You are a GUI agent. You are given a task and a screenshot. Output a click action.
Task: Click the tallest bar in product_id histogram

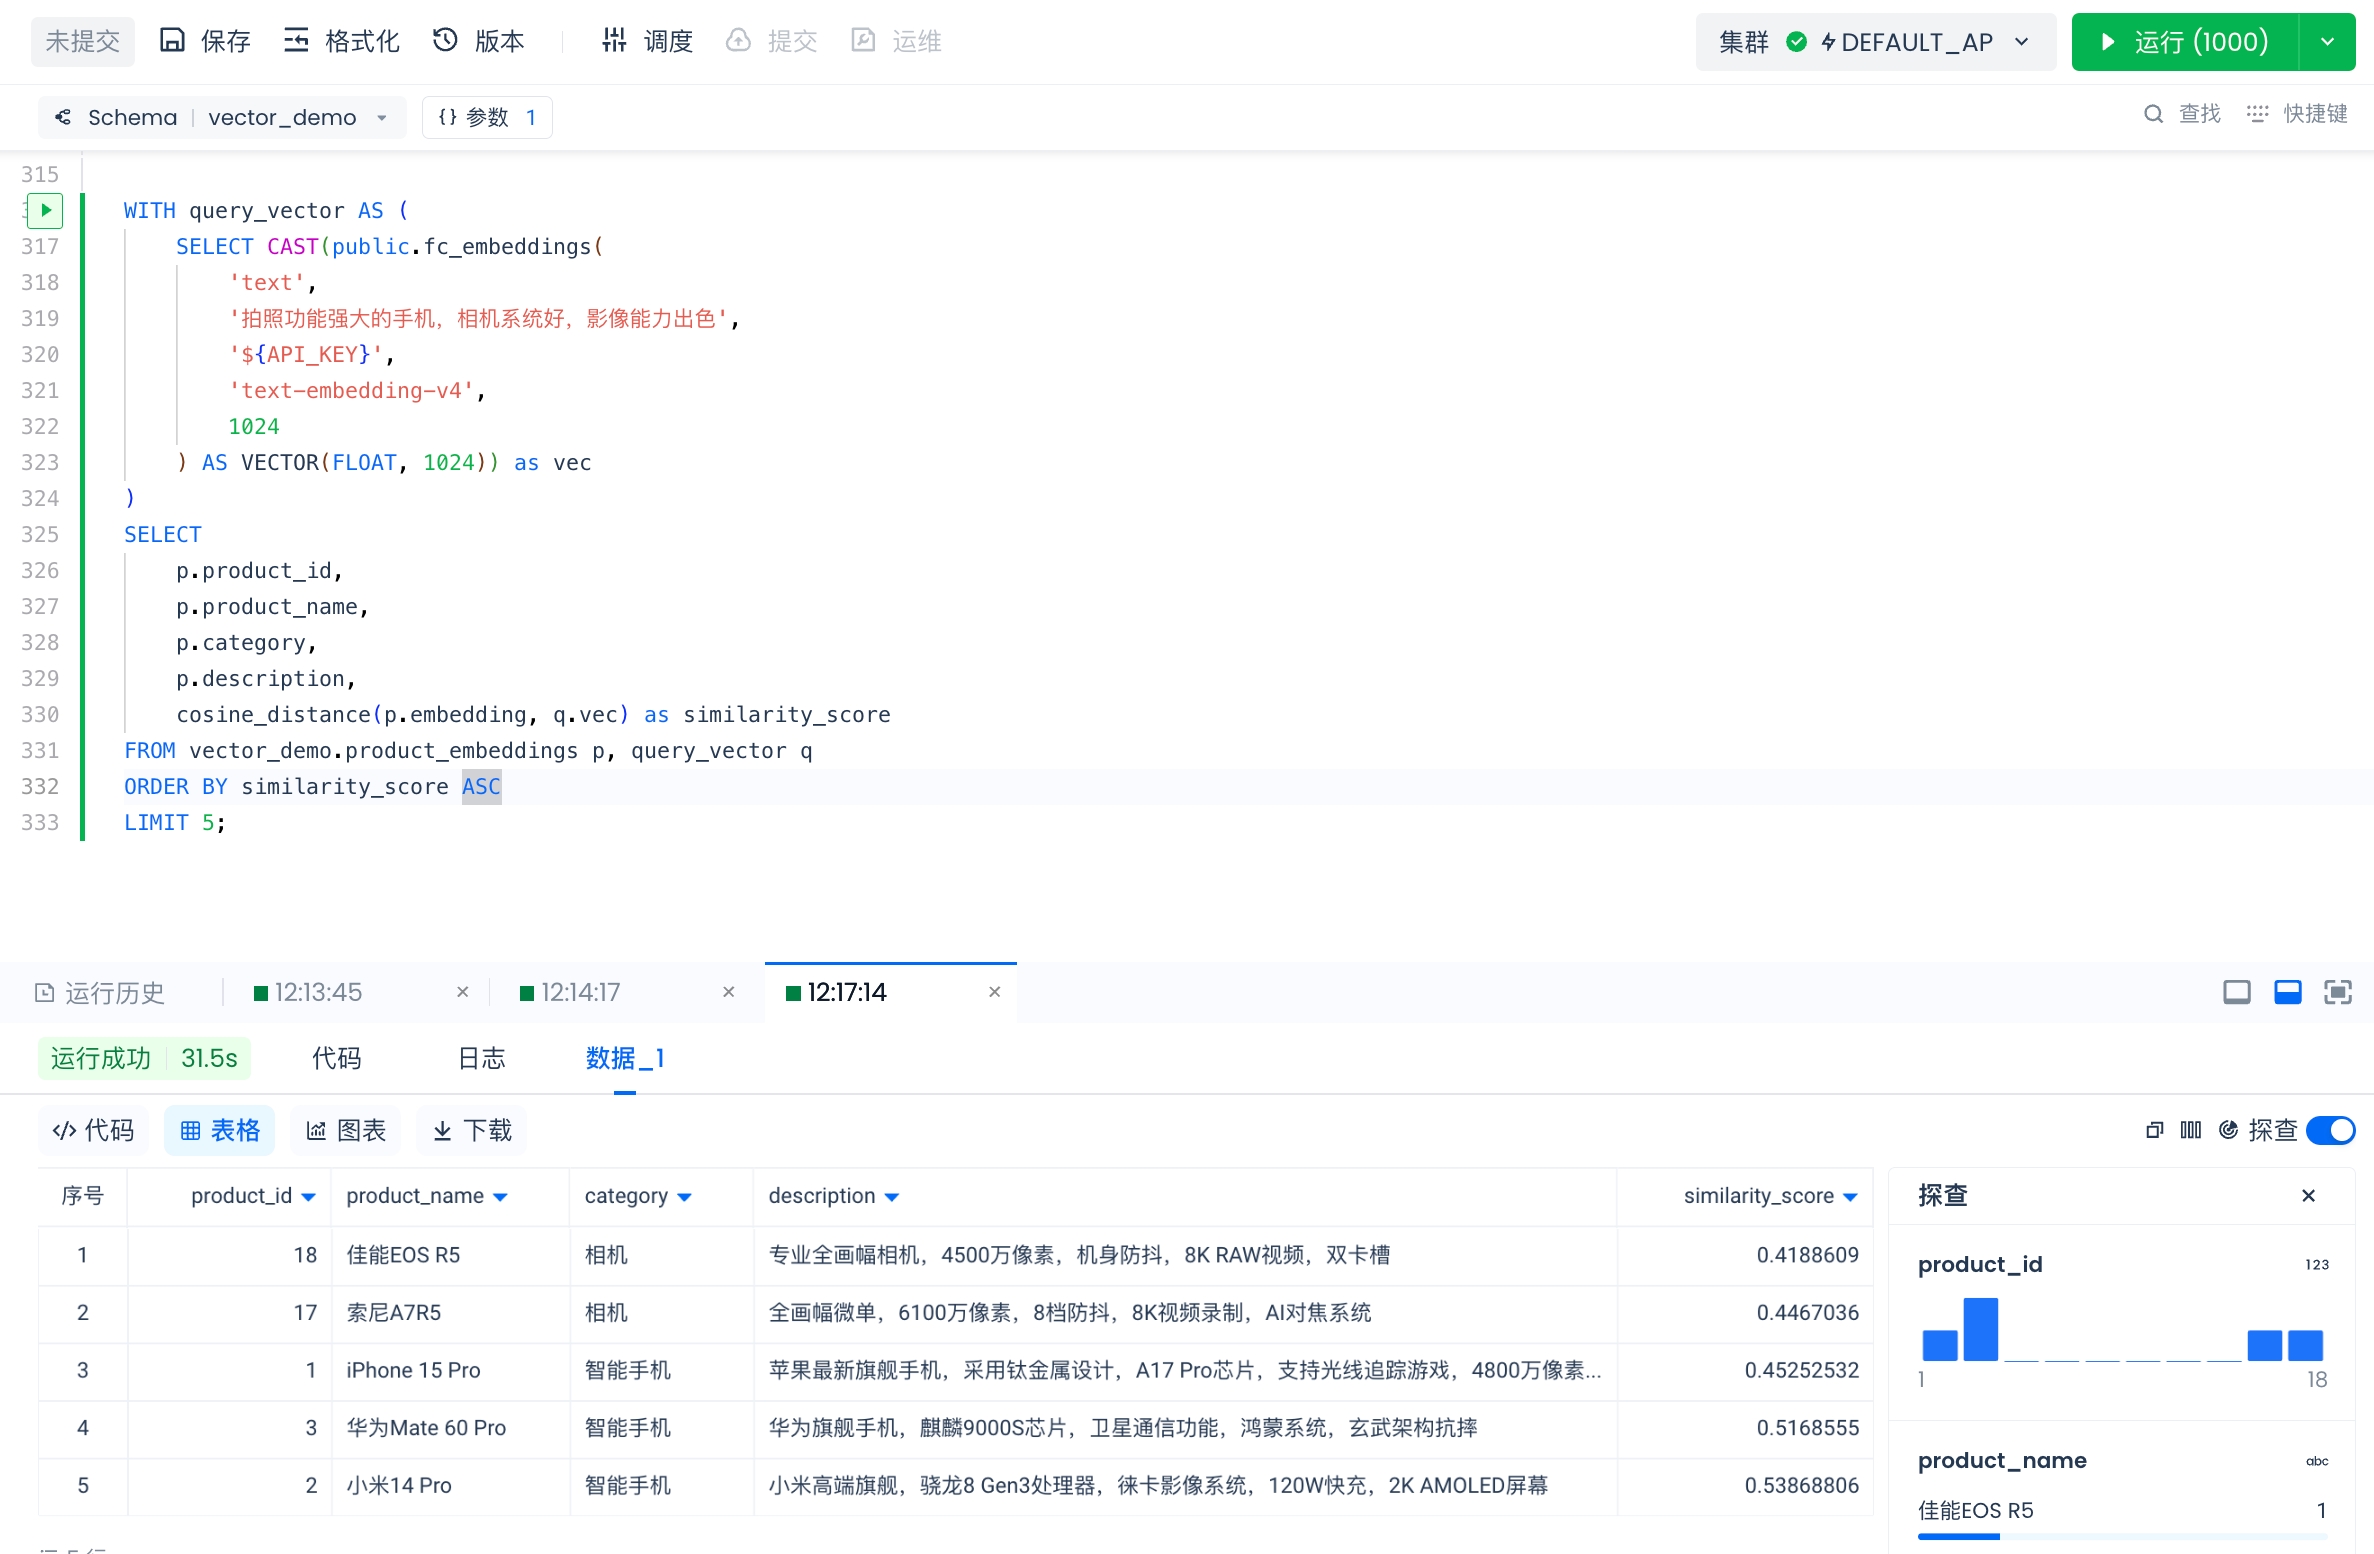tap(1980, 1329)
